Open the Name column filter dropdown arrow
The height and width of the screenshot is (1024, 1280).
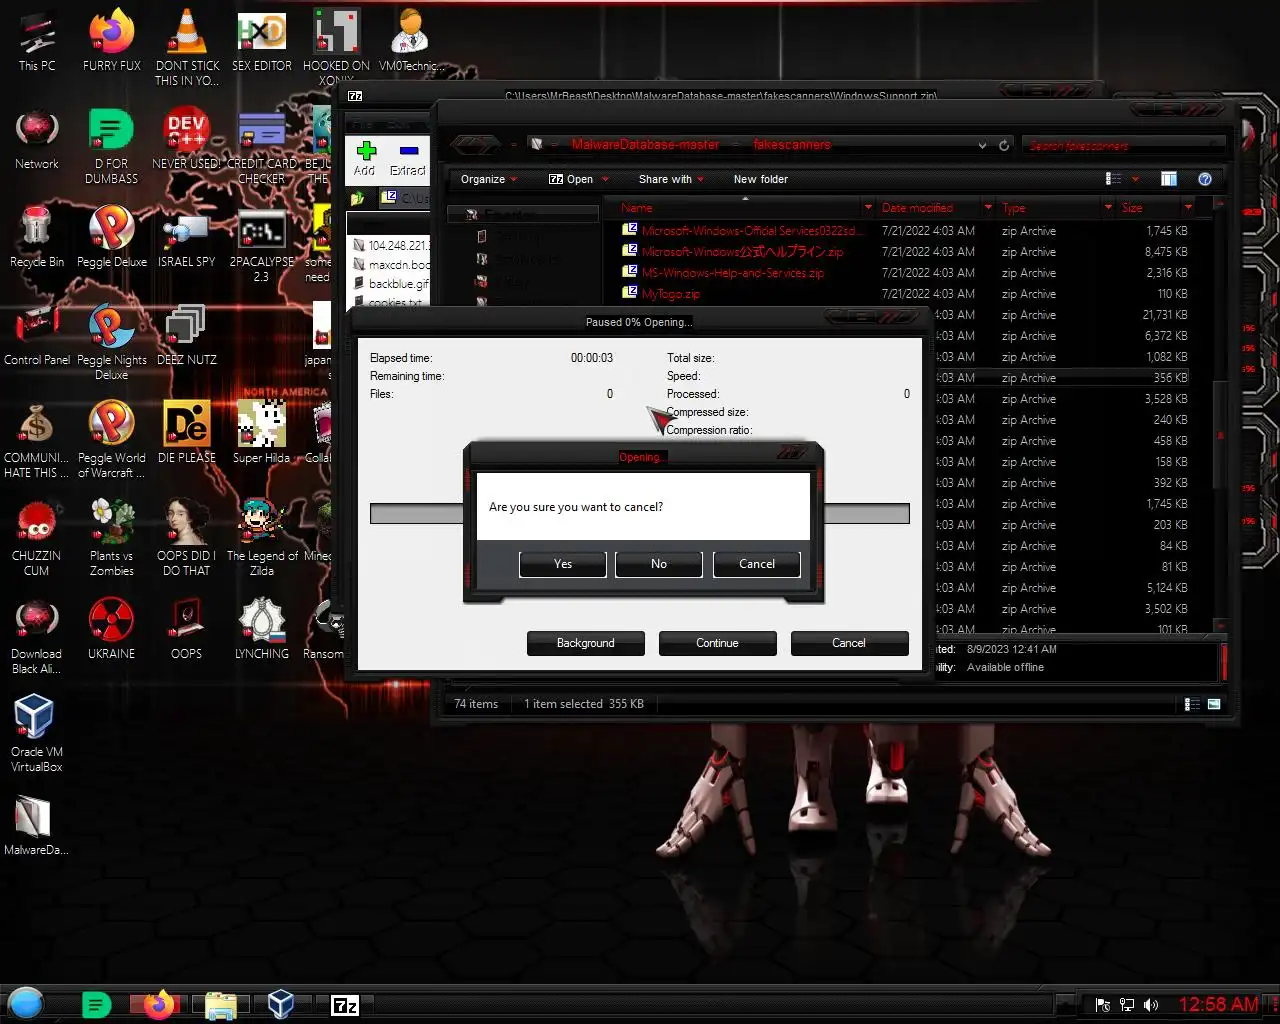[x=868, y=208]
